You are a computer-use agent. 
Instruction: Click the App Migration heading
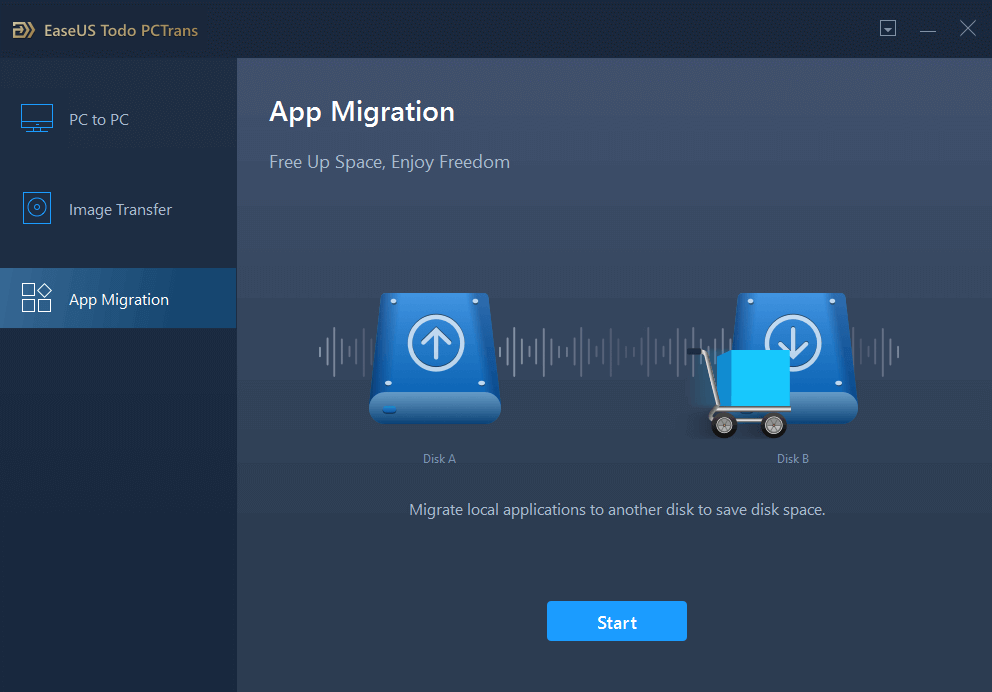[362, 113]
